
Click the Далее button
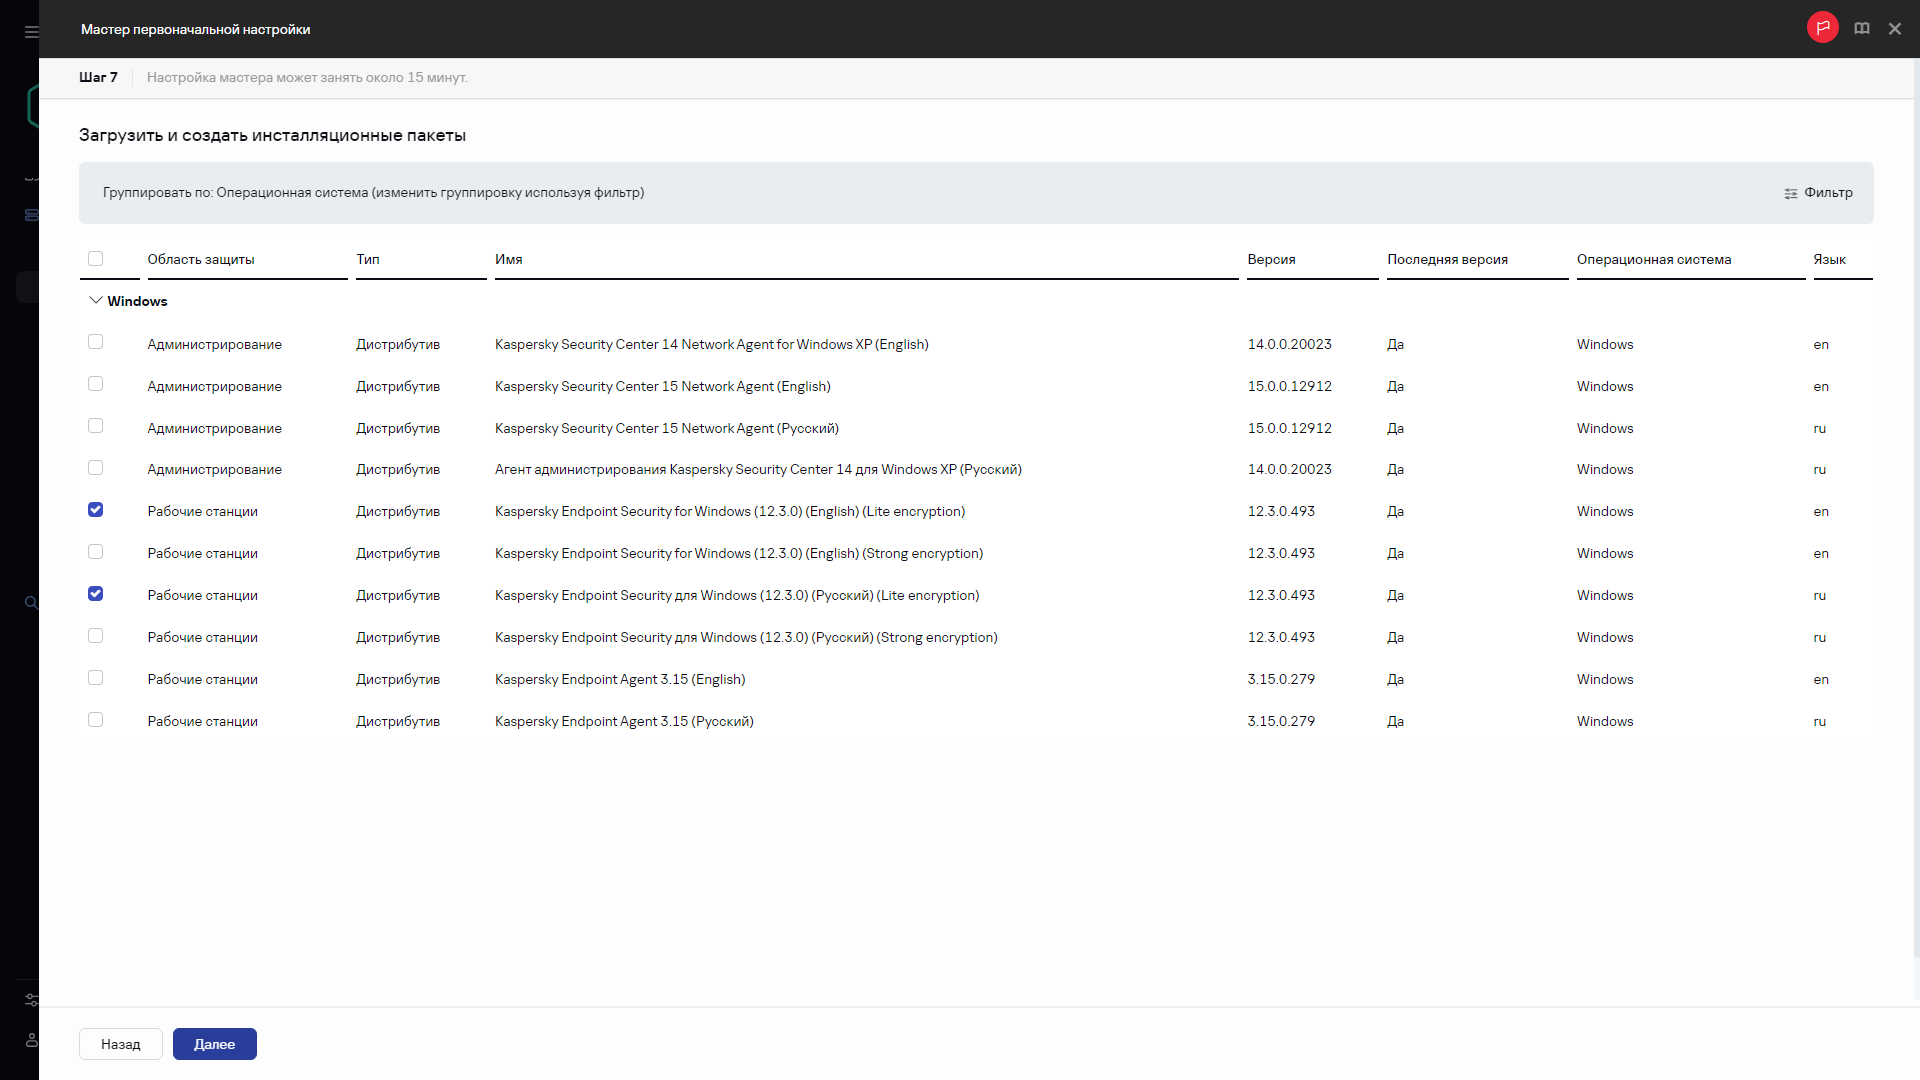[x=214, y=1044]
